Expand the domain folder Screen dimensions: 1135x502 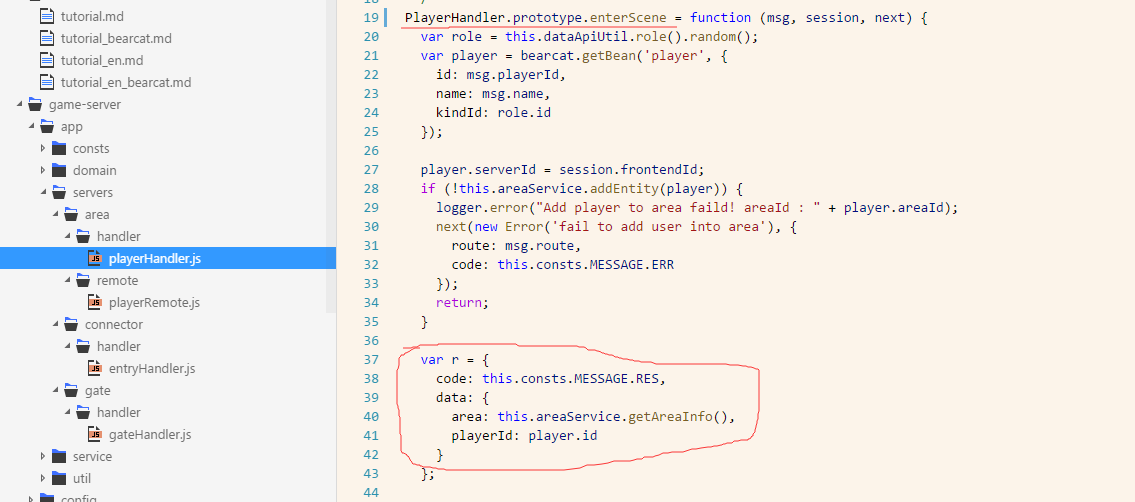[43, 171]
